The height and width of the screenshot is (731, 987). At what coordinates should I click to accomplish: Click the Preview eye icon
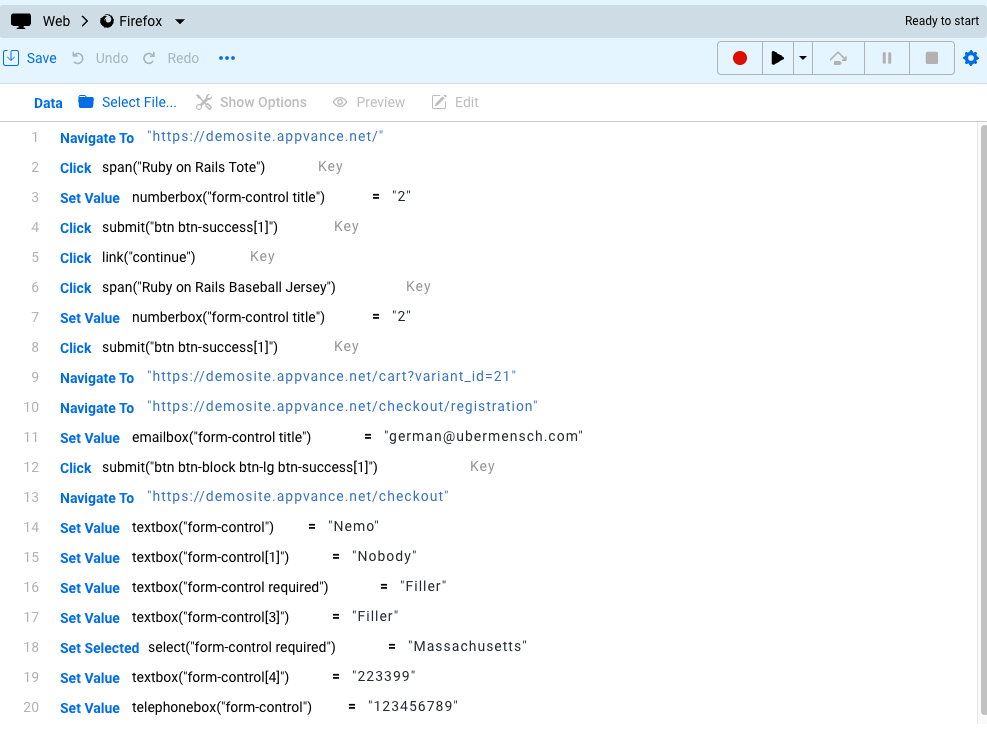(340, 102)
